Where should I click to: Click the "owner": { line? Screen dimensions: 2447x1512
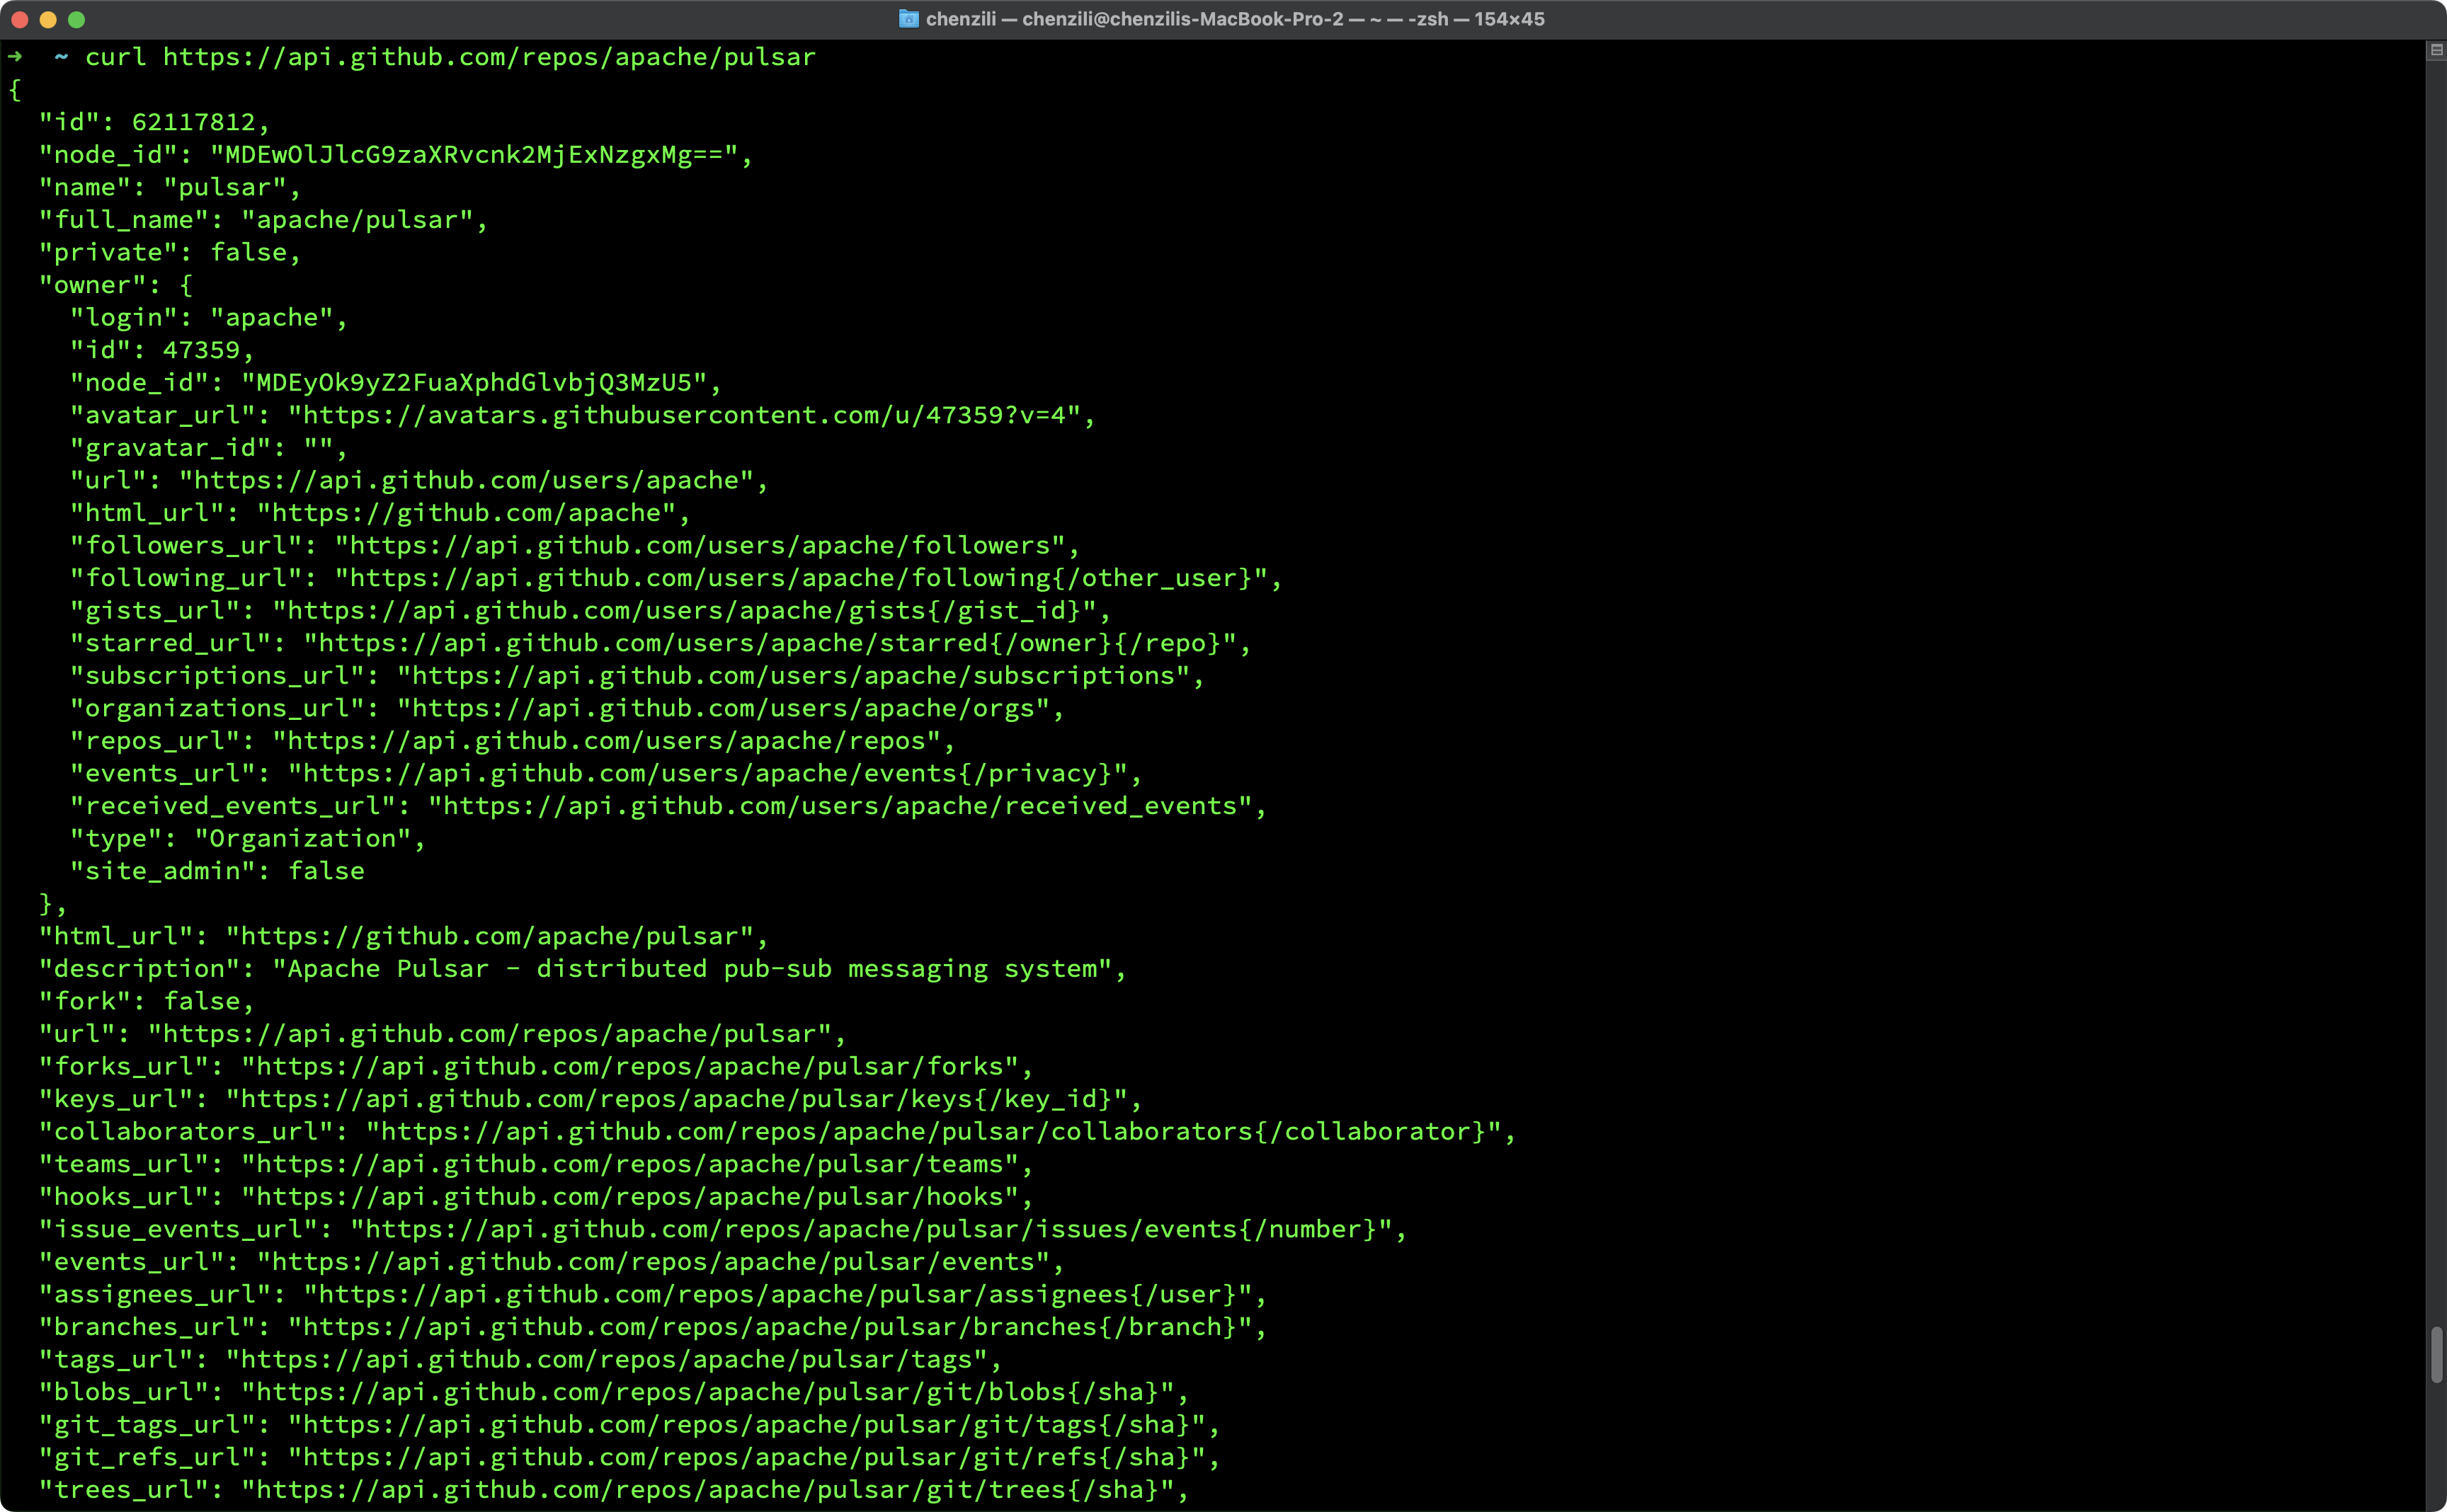click(x=116, y=285)
